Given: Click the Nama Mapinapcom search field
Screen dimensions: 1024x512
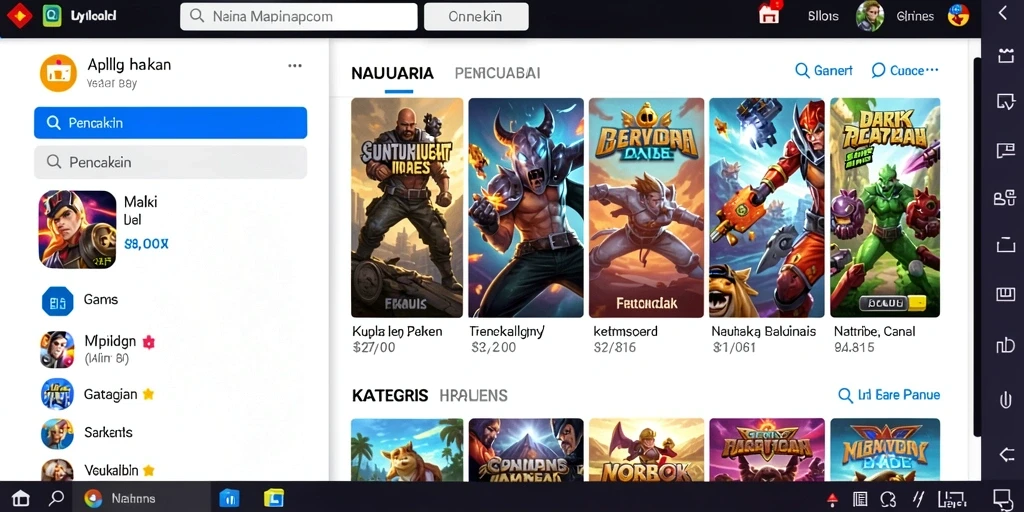Looking at the screenshot, I should tap(298, 17).
